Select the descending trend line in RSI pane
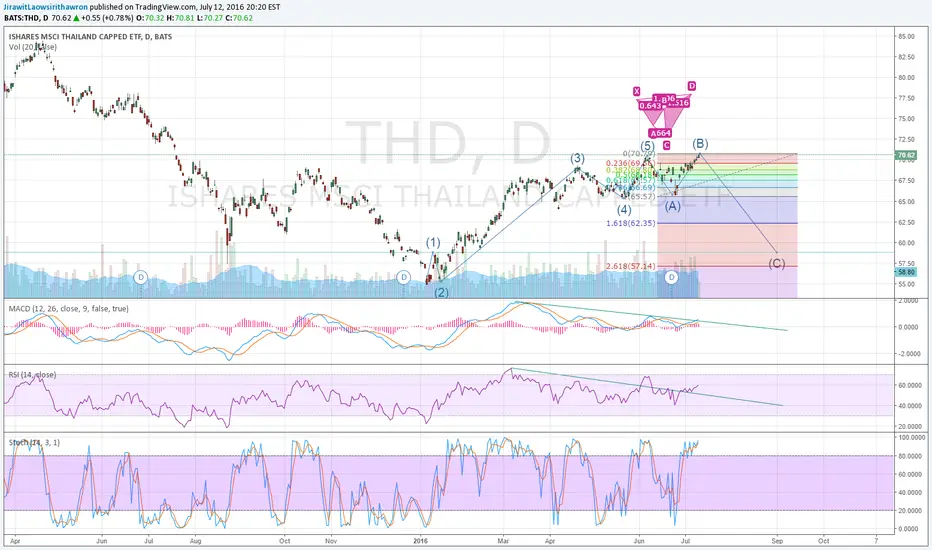The height and width of the screenshot is (550, 932). 647,387
